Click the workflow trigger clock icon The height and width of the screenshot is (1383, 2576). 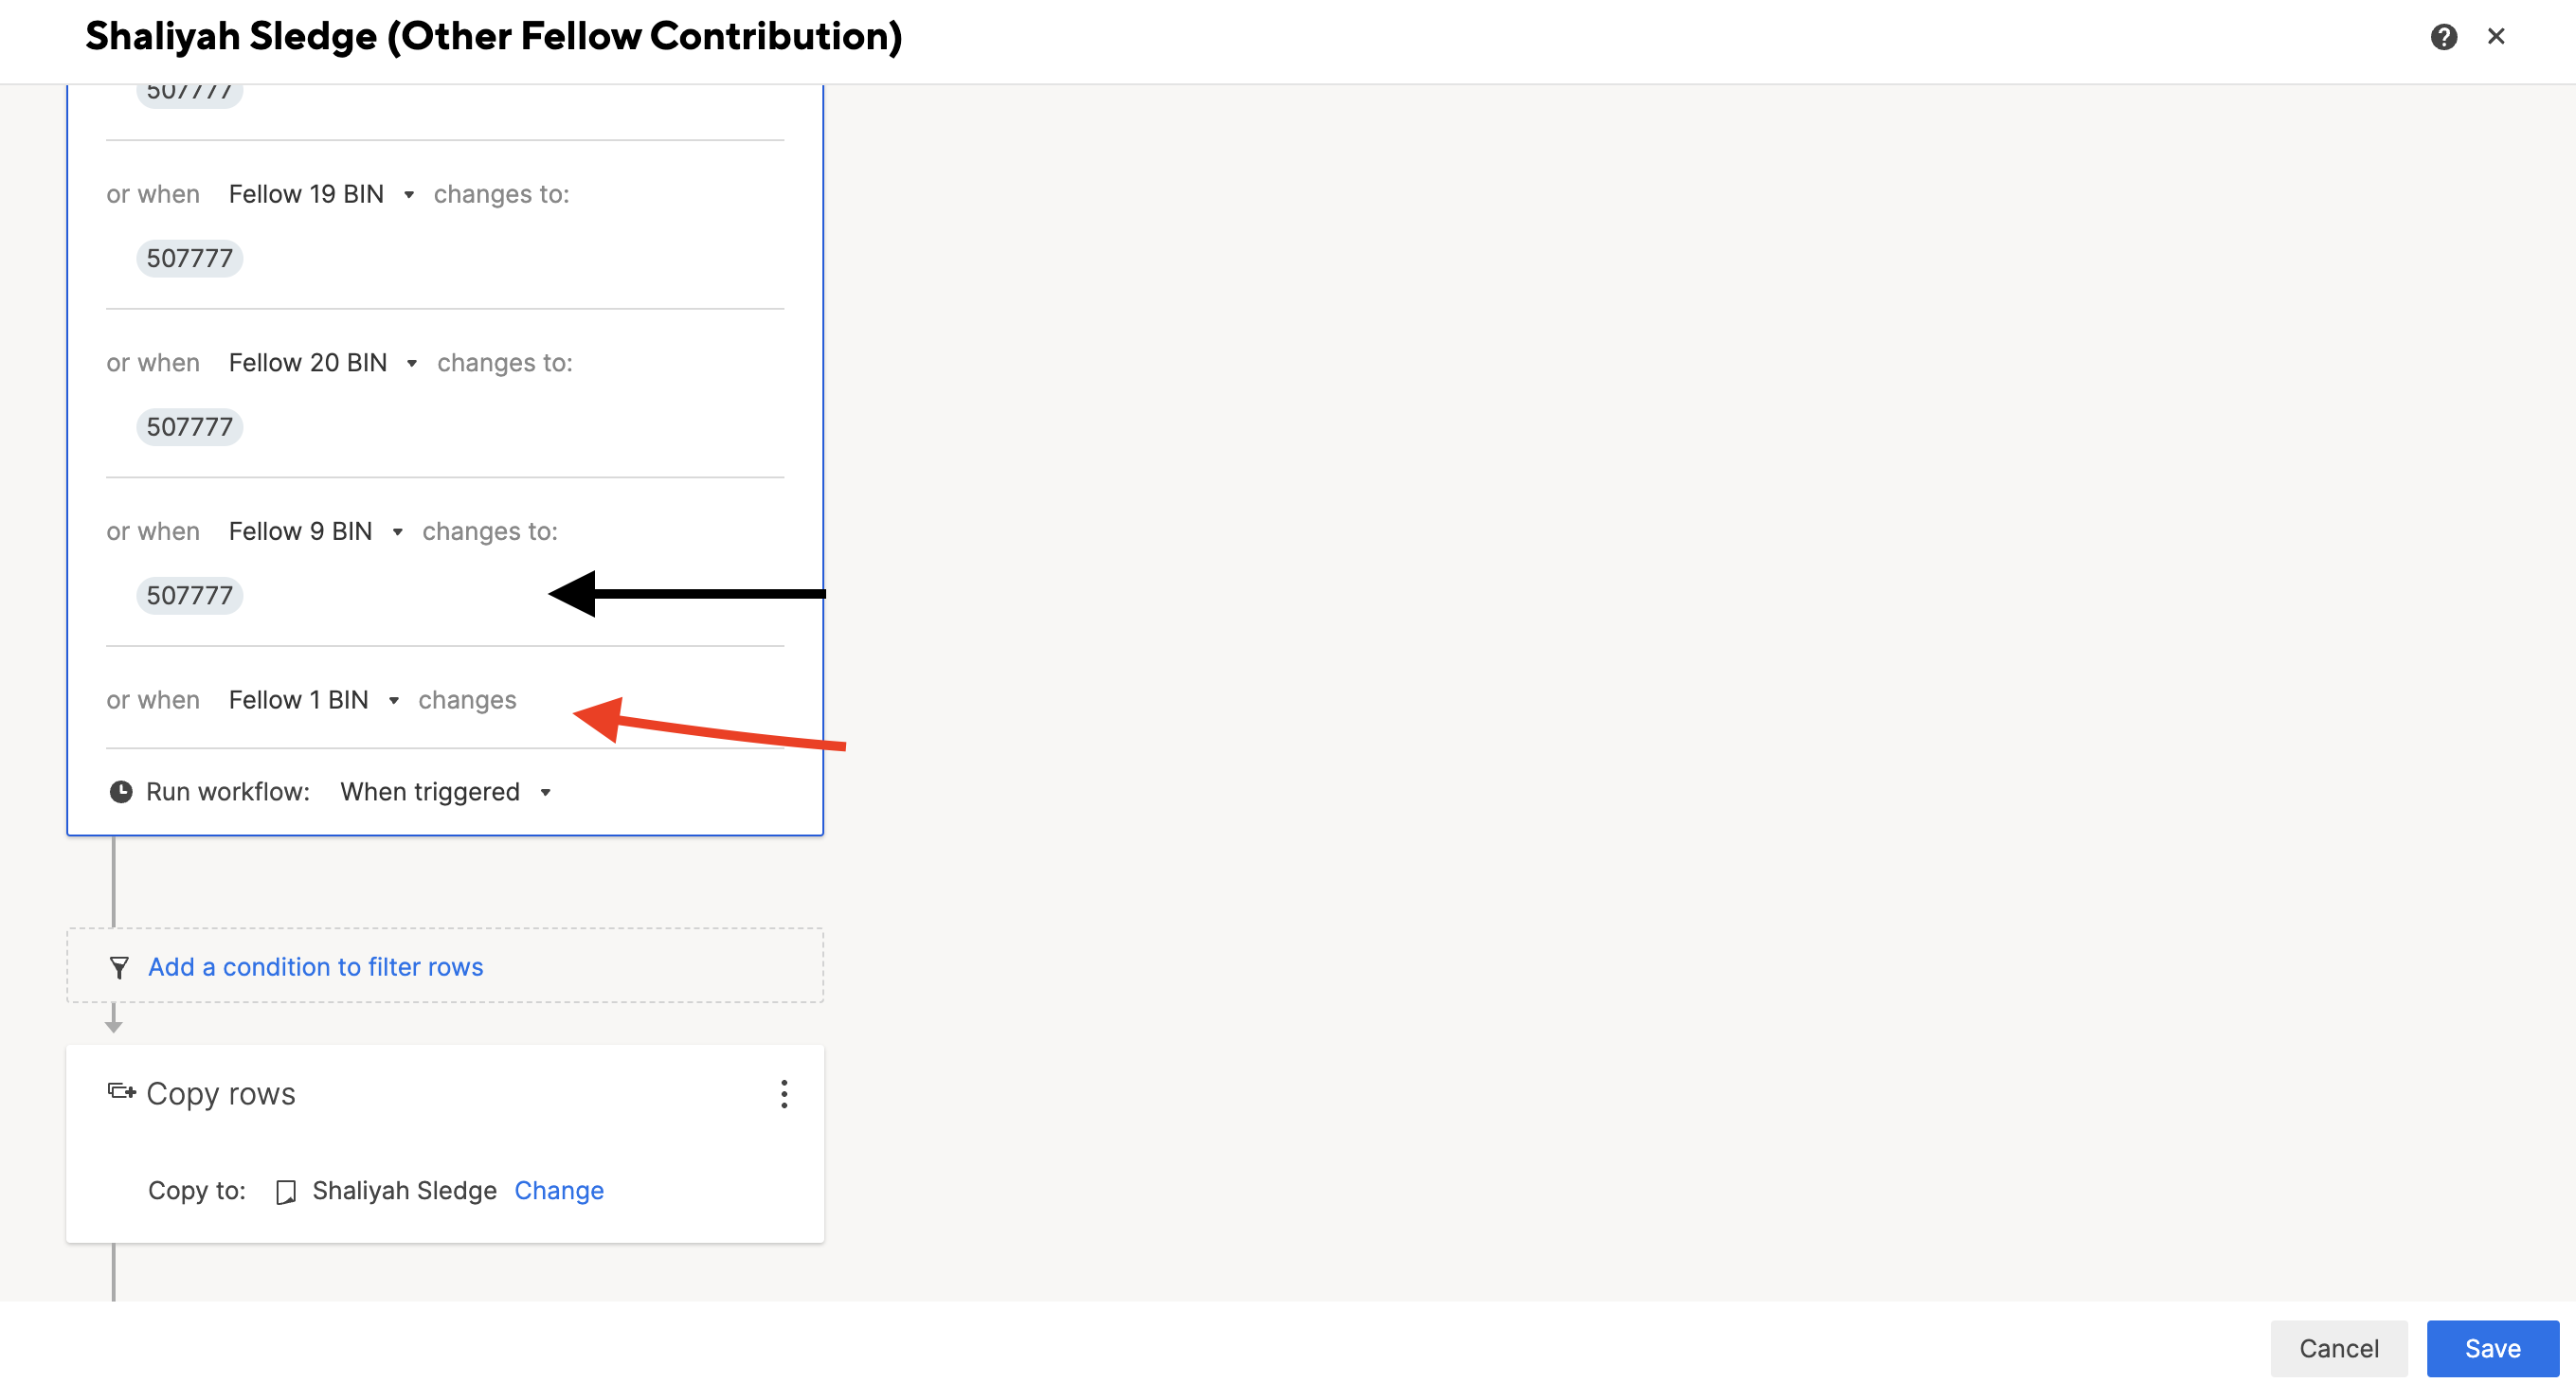coord(121,790)
